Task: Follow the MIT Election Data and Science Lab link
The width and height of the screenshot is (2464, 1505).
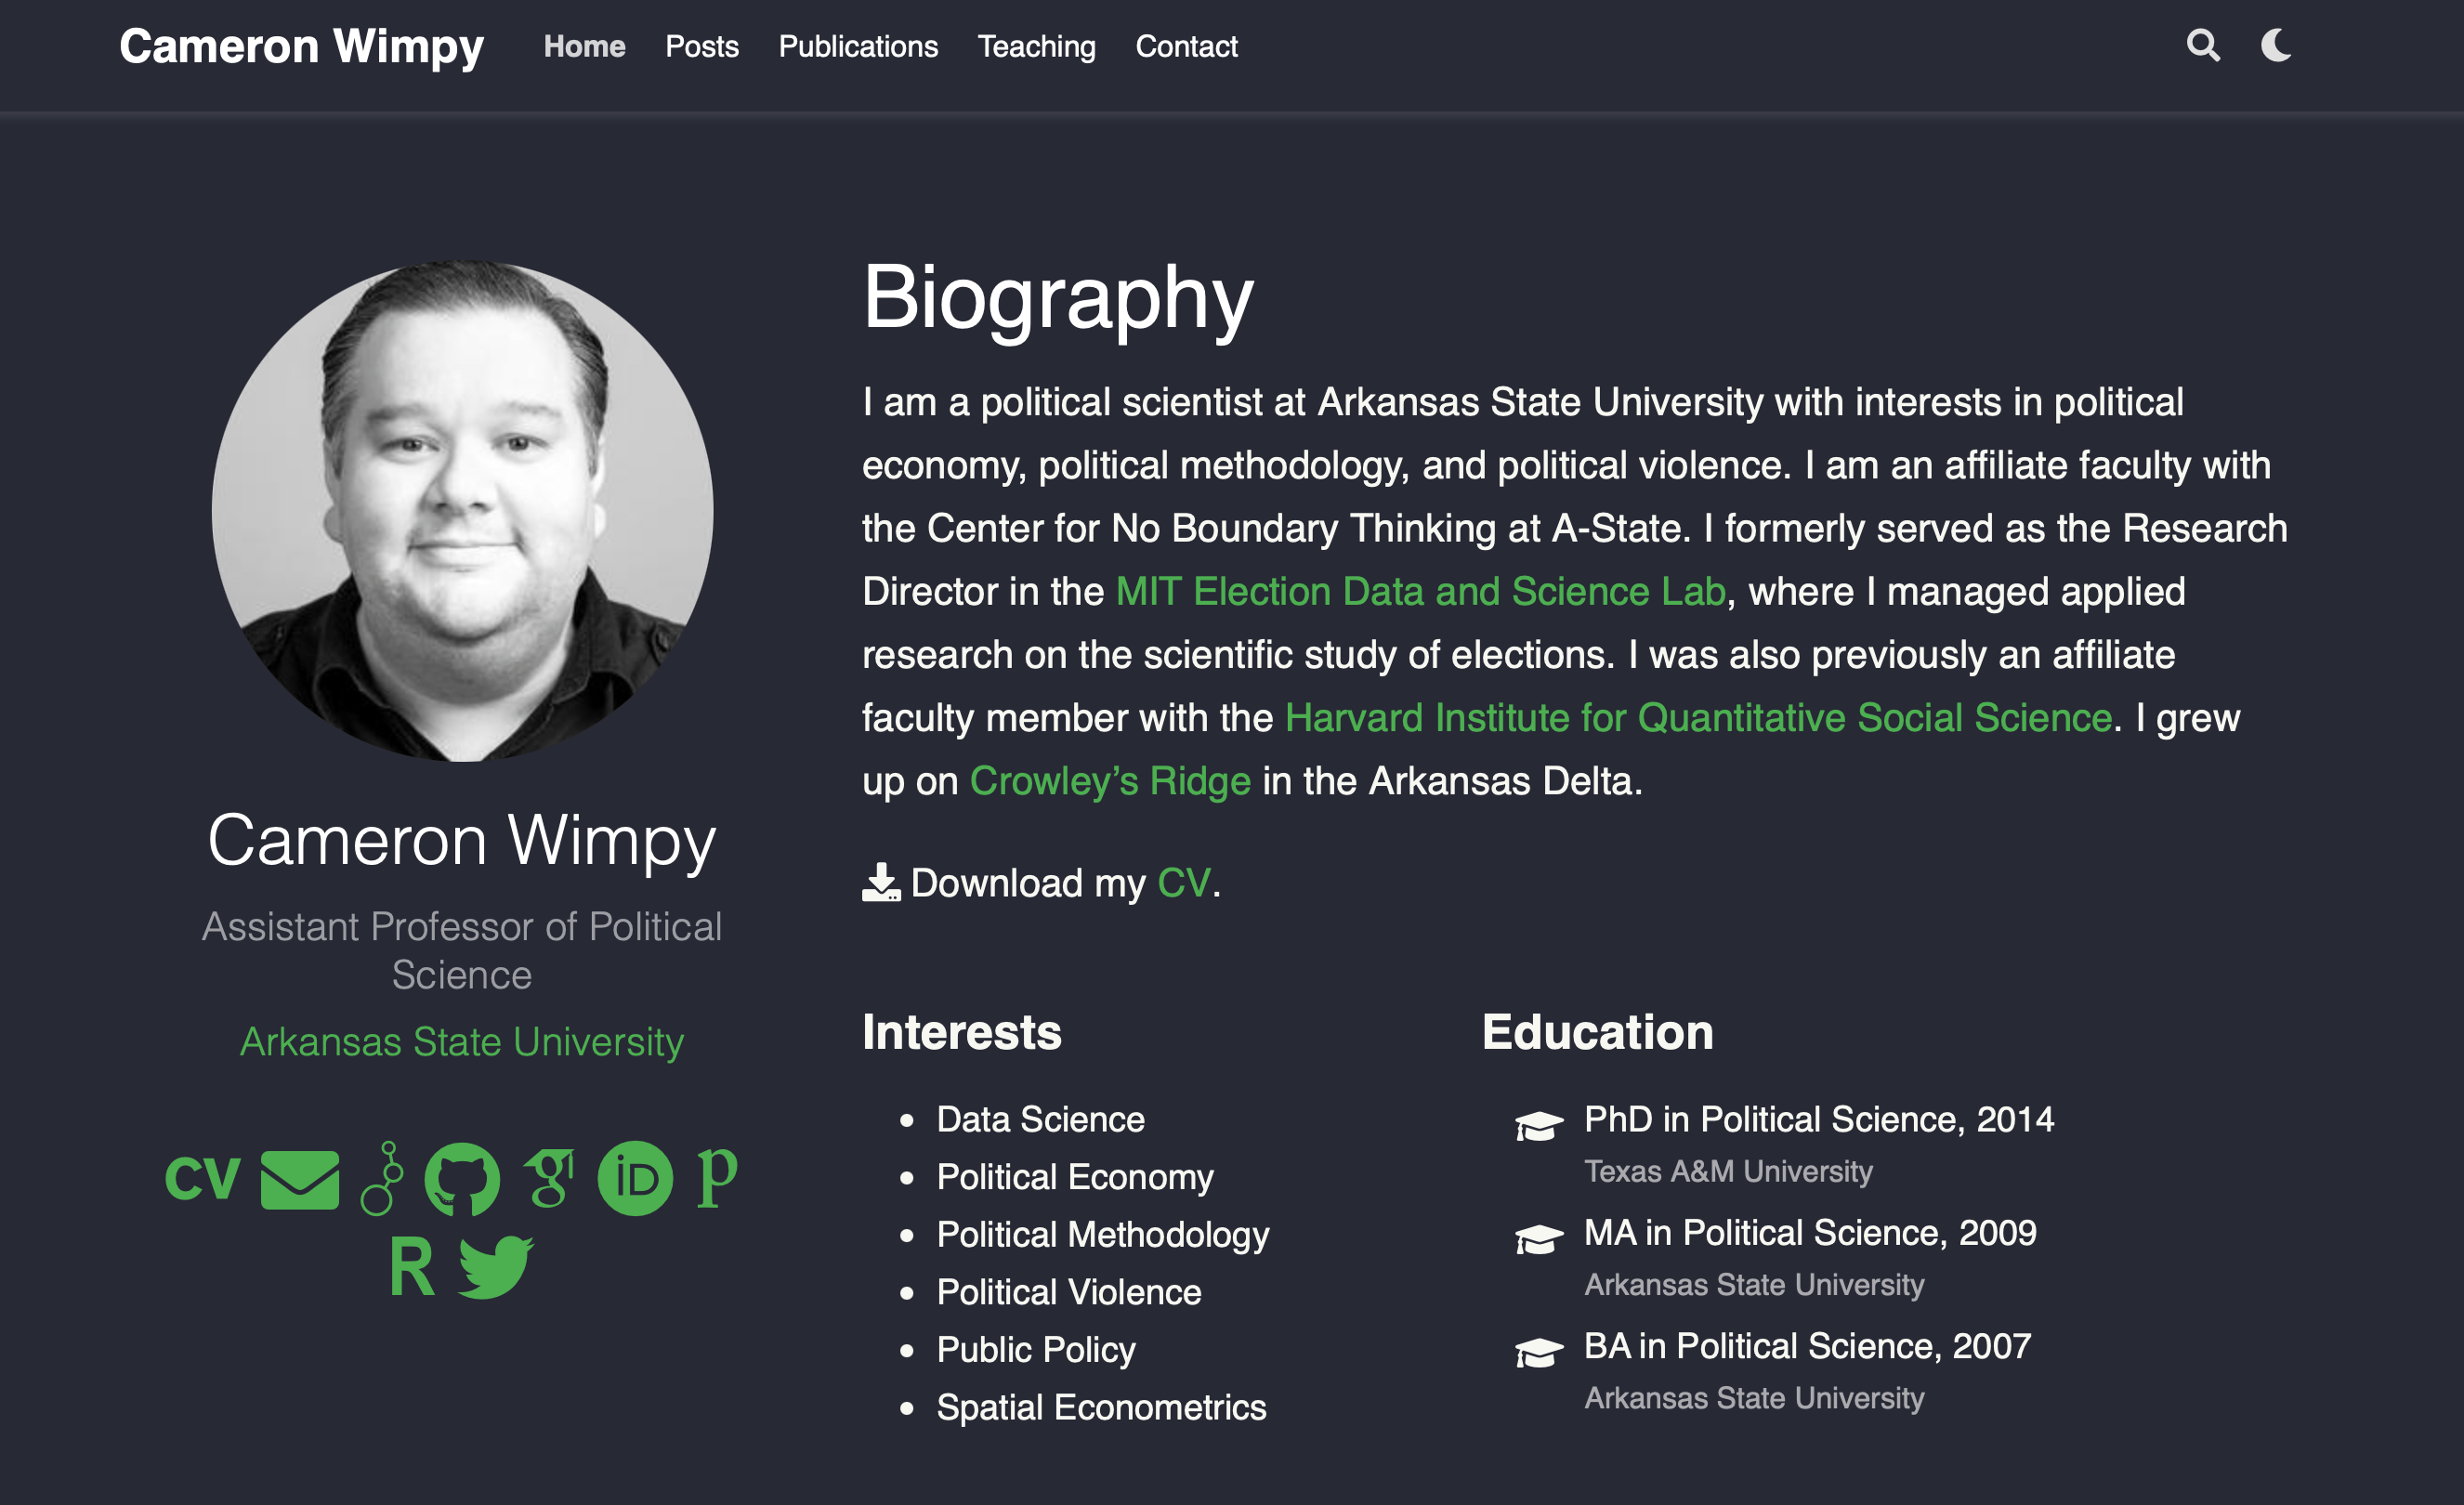Action: click(1420, 591)
